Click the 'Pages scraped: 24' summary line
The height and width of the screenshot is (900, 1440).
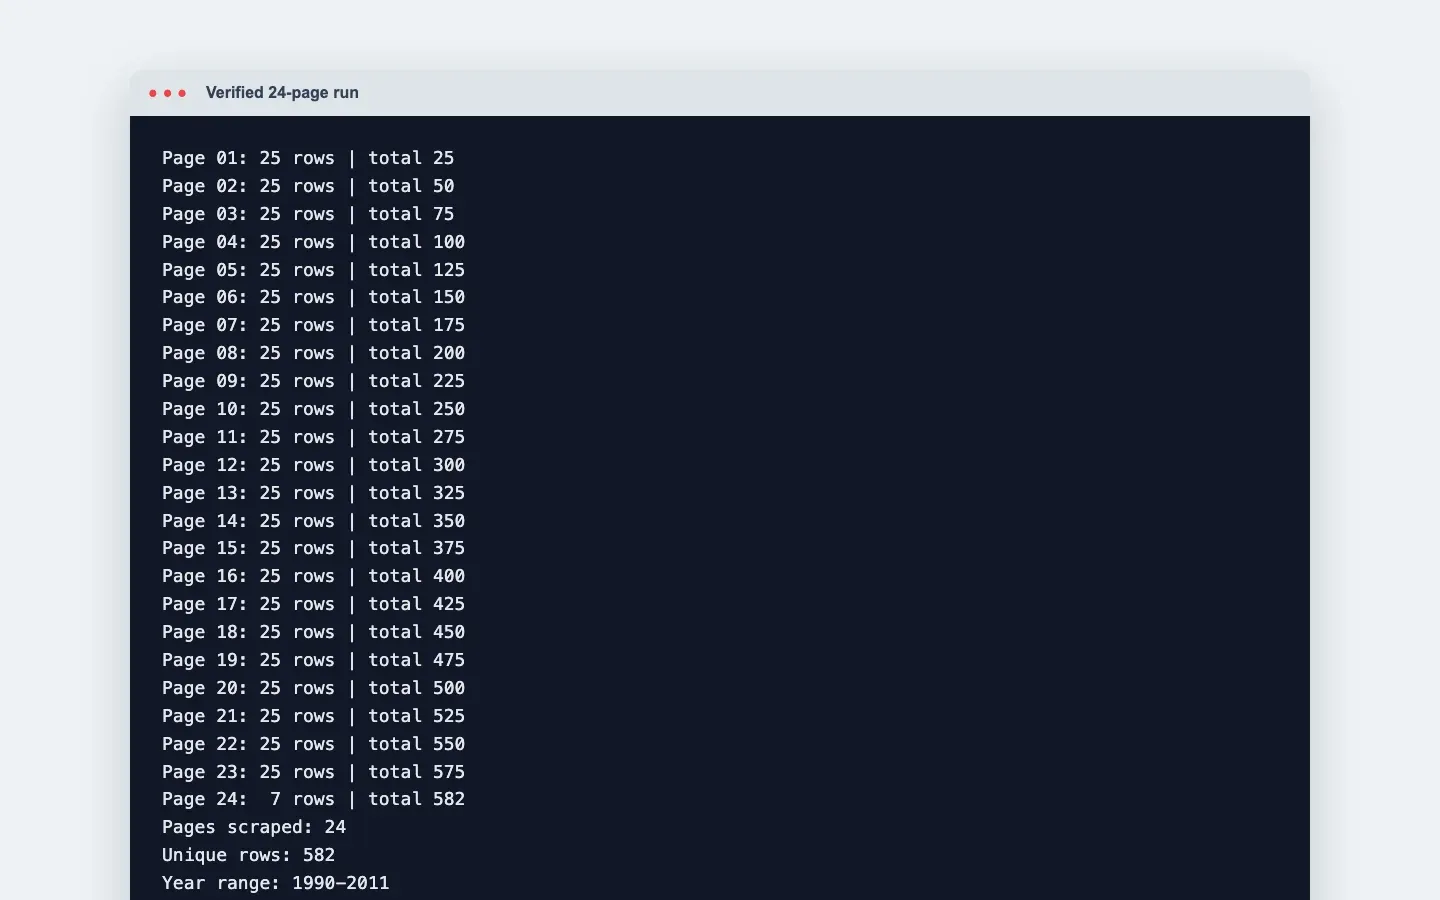pos(254,827)
